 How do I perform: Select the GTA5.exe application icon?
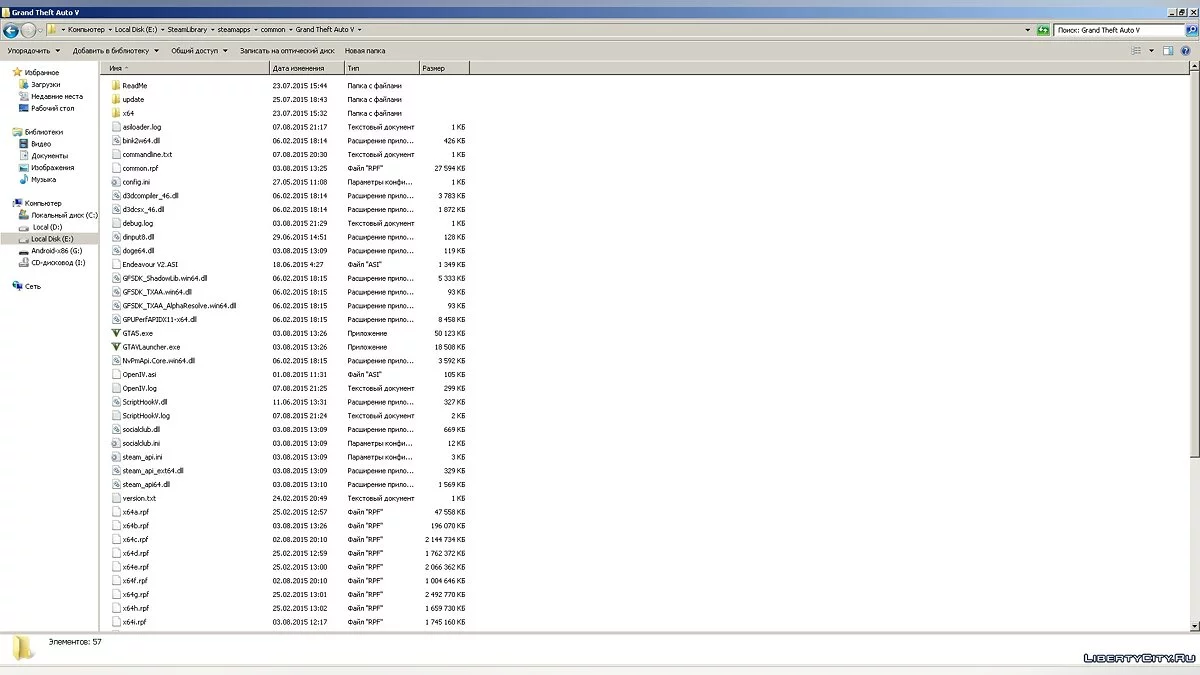tap(116, 333)
